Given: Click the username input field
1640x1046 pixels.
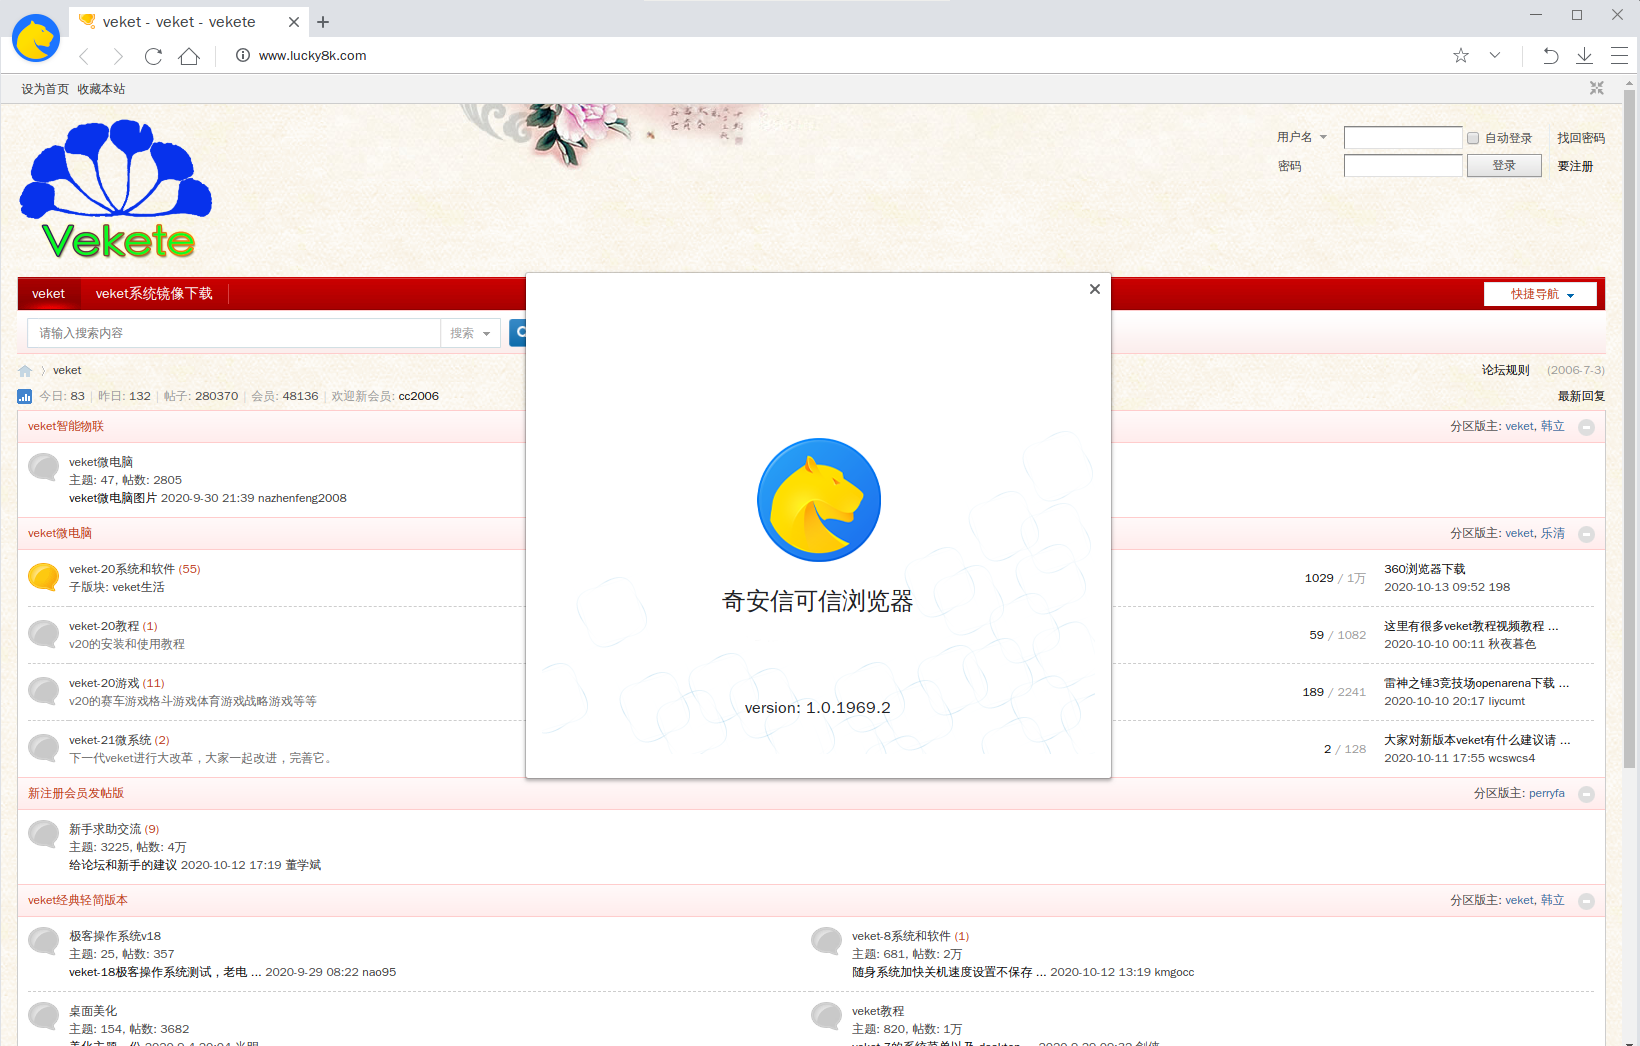Looking at the screenshot, I should coord(1403,138).
